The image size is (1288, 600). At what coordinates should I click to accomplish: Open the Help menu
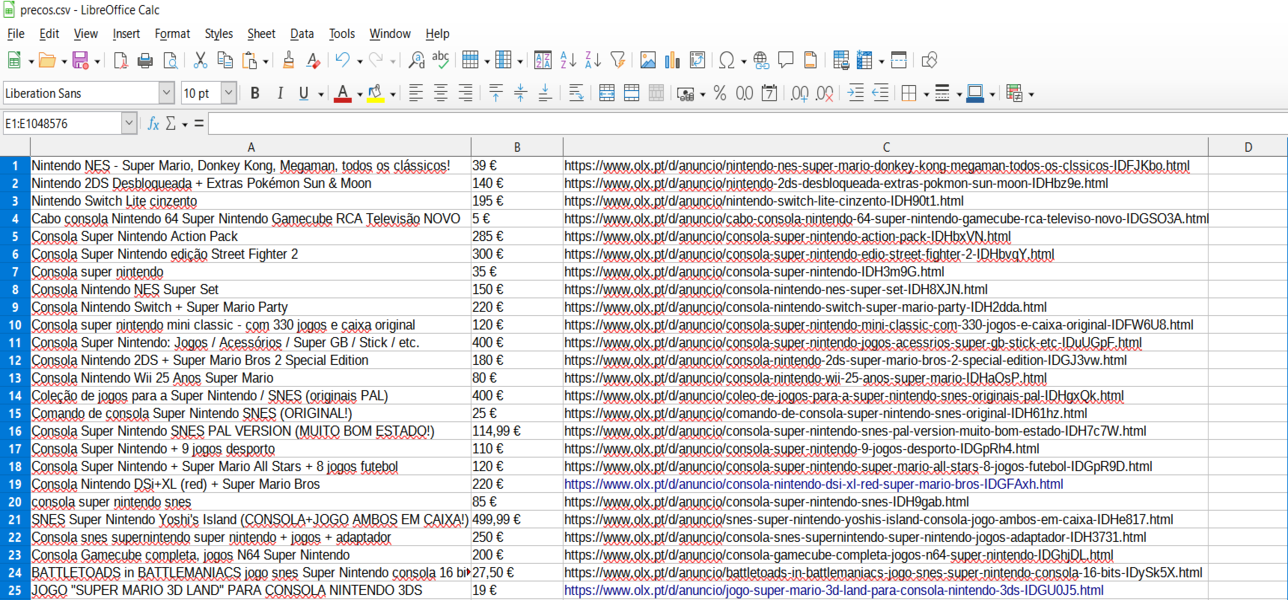(437, 34)
